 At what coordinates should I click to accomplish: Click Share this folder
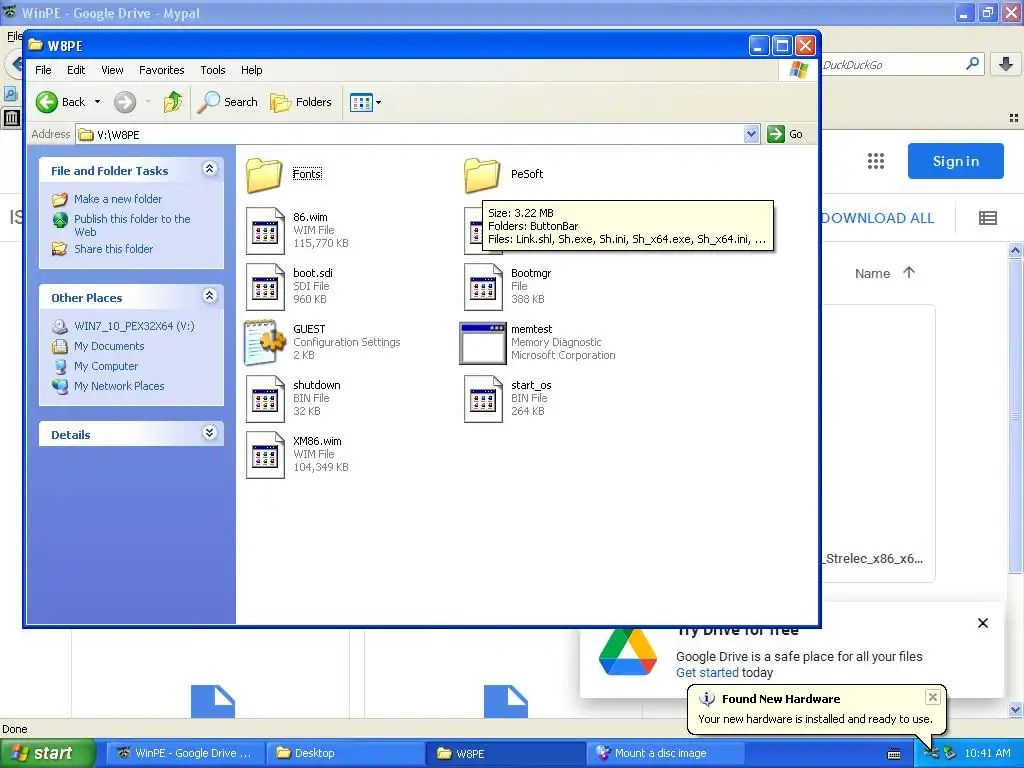[x=113, y=249]
